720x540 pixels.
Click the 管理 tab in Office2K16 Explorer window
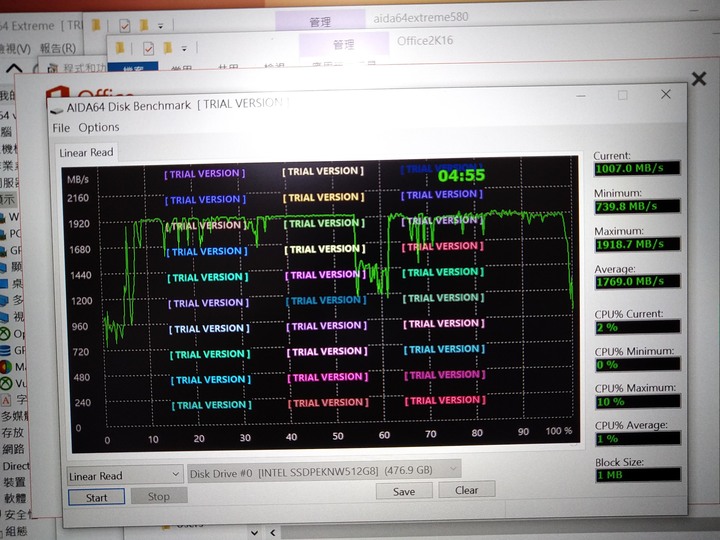(x=343, y=45)
